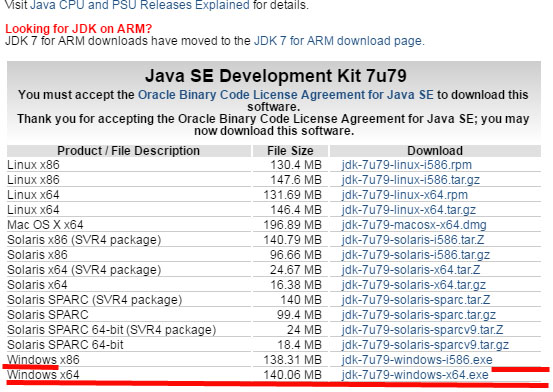
Task: Open JDK 7 for ARM download page link
Action: coord(338,41)
